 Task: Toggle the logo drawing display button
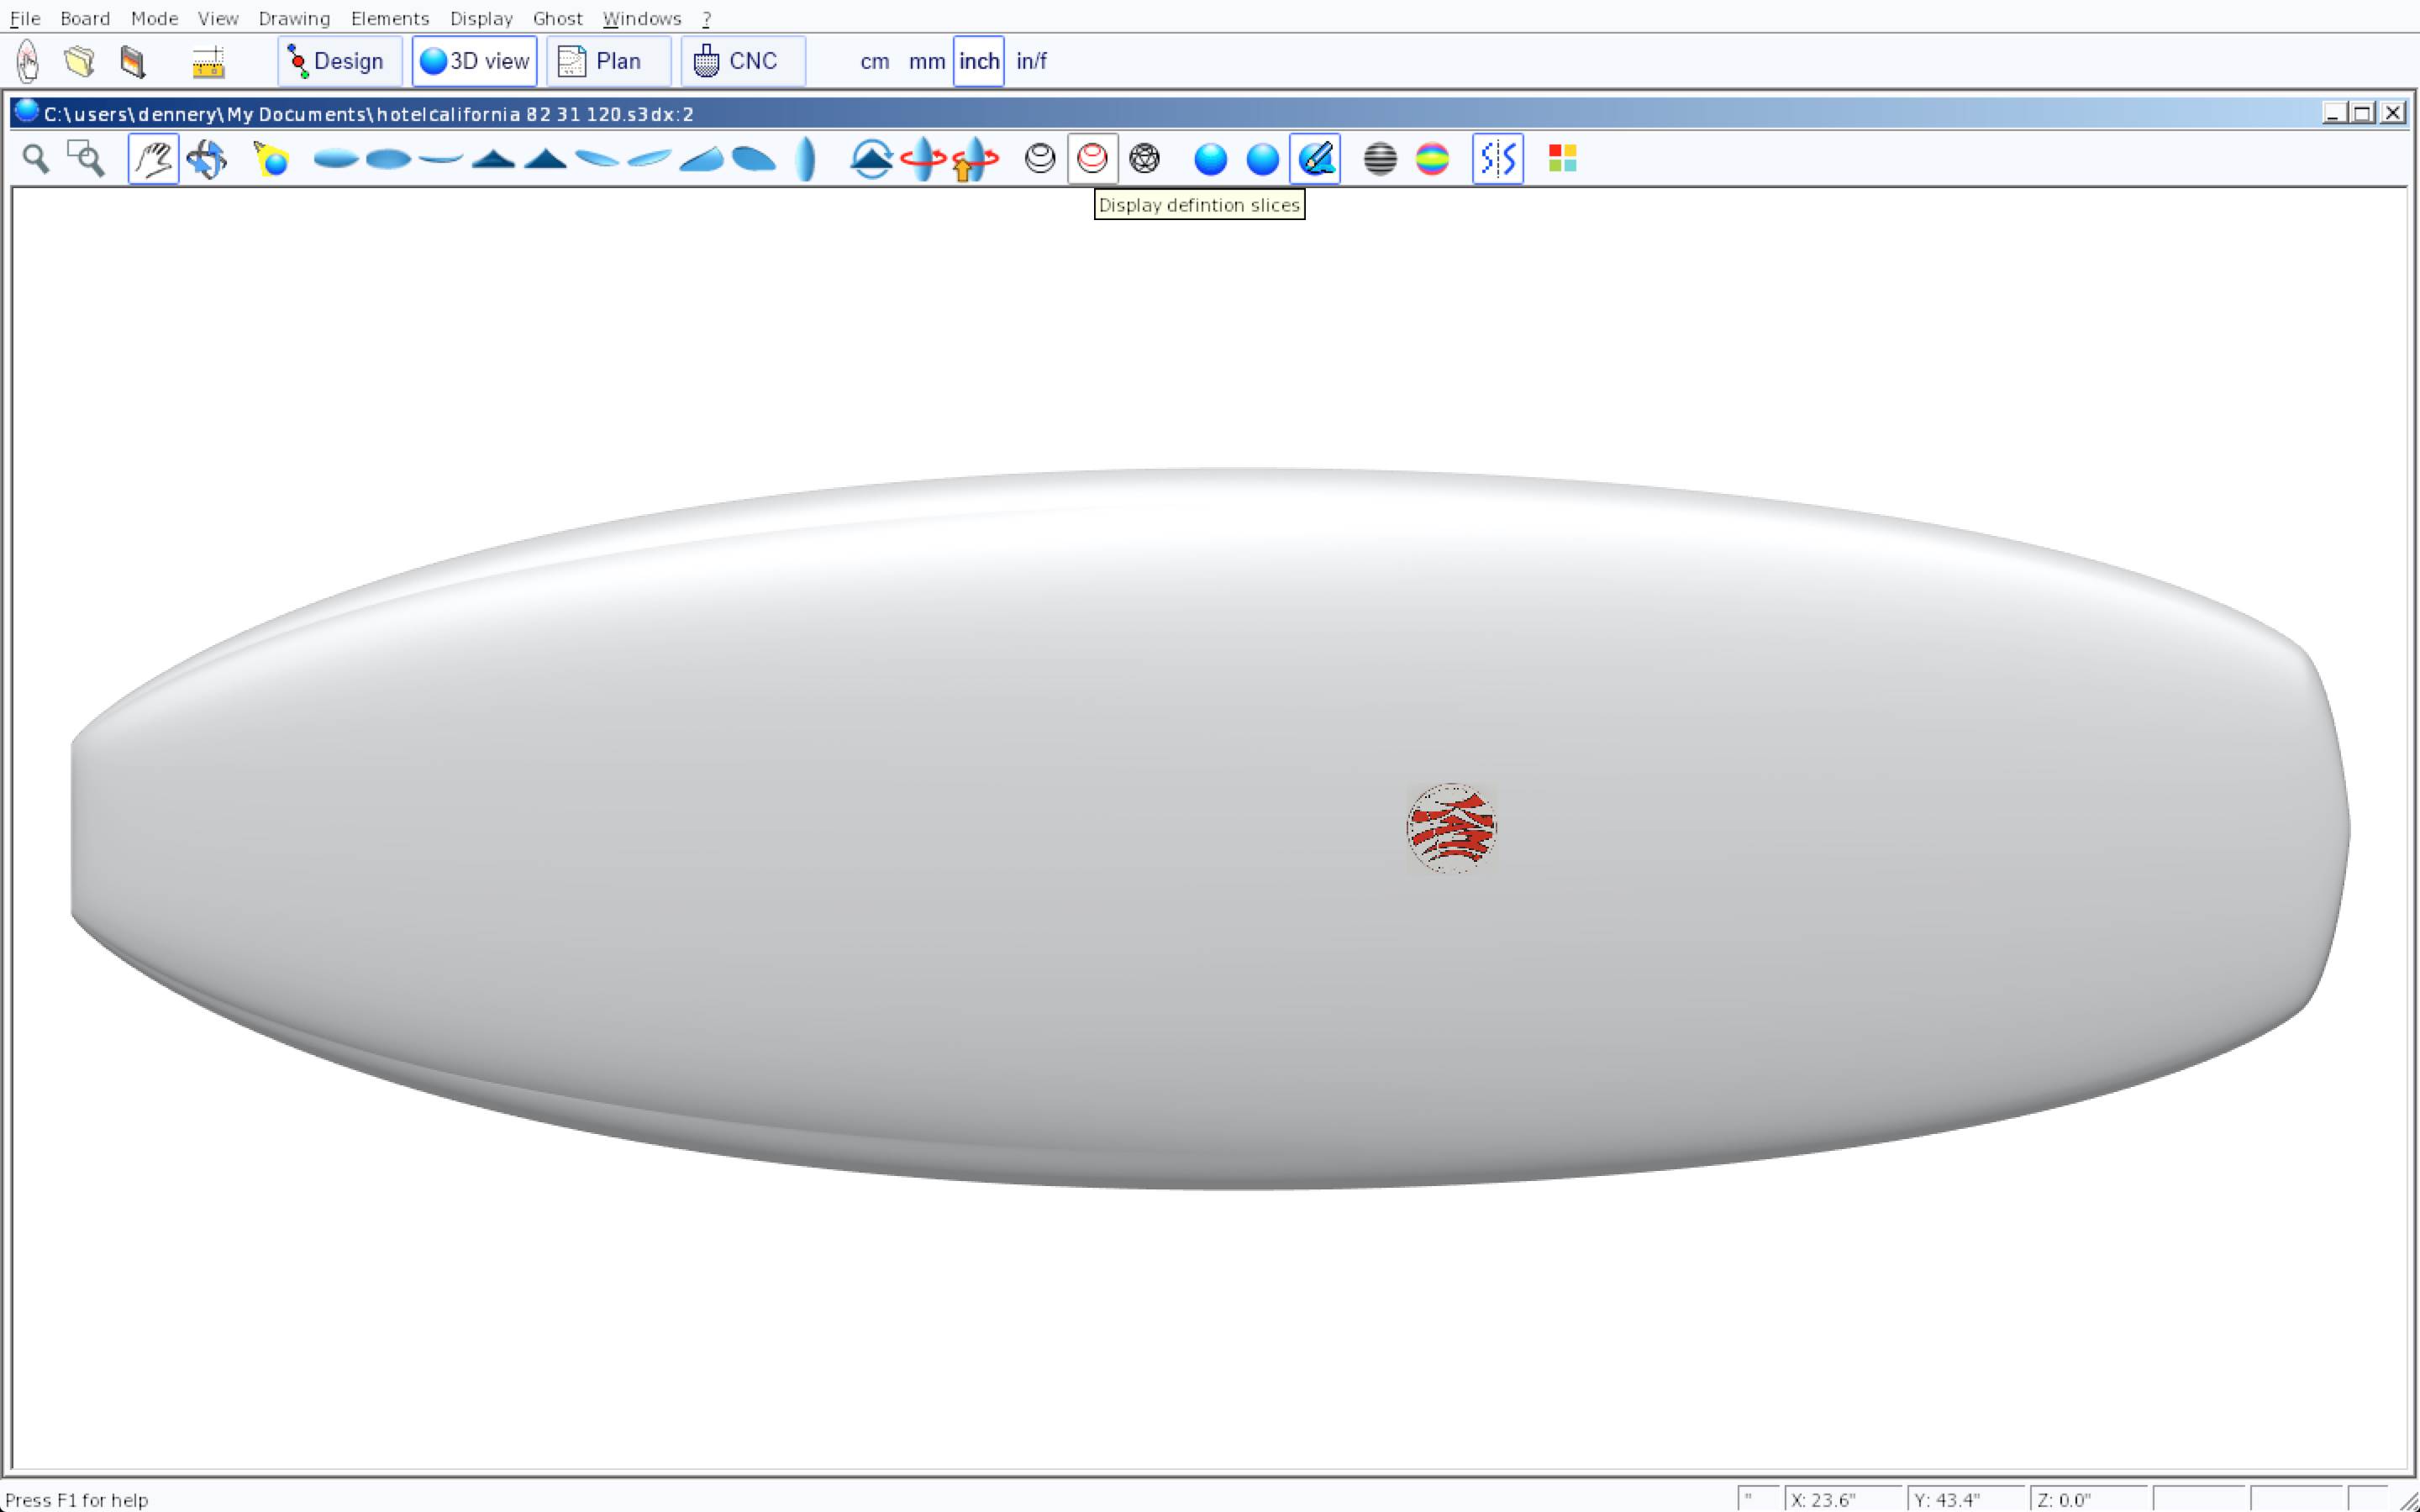point(1315,159)
